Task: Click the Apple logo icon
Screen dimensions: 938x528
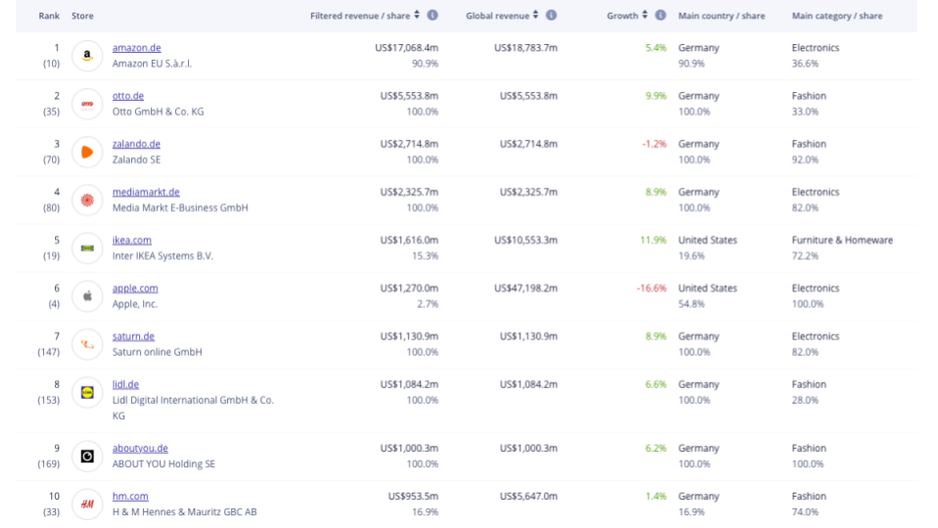Action: (87, 296)
